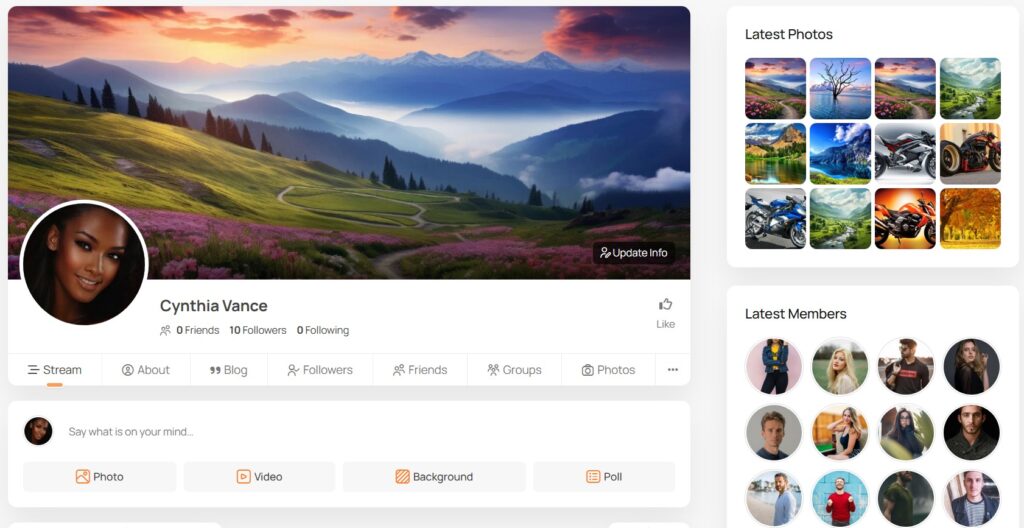
Task: Create a Poll post
Action: pyautogui.click(x=604, y=477)
